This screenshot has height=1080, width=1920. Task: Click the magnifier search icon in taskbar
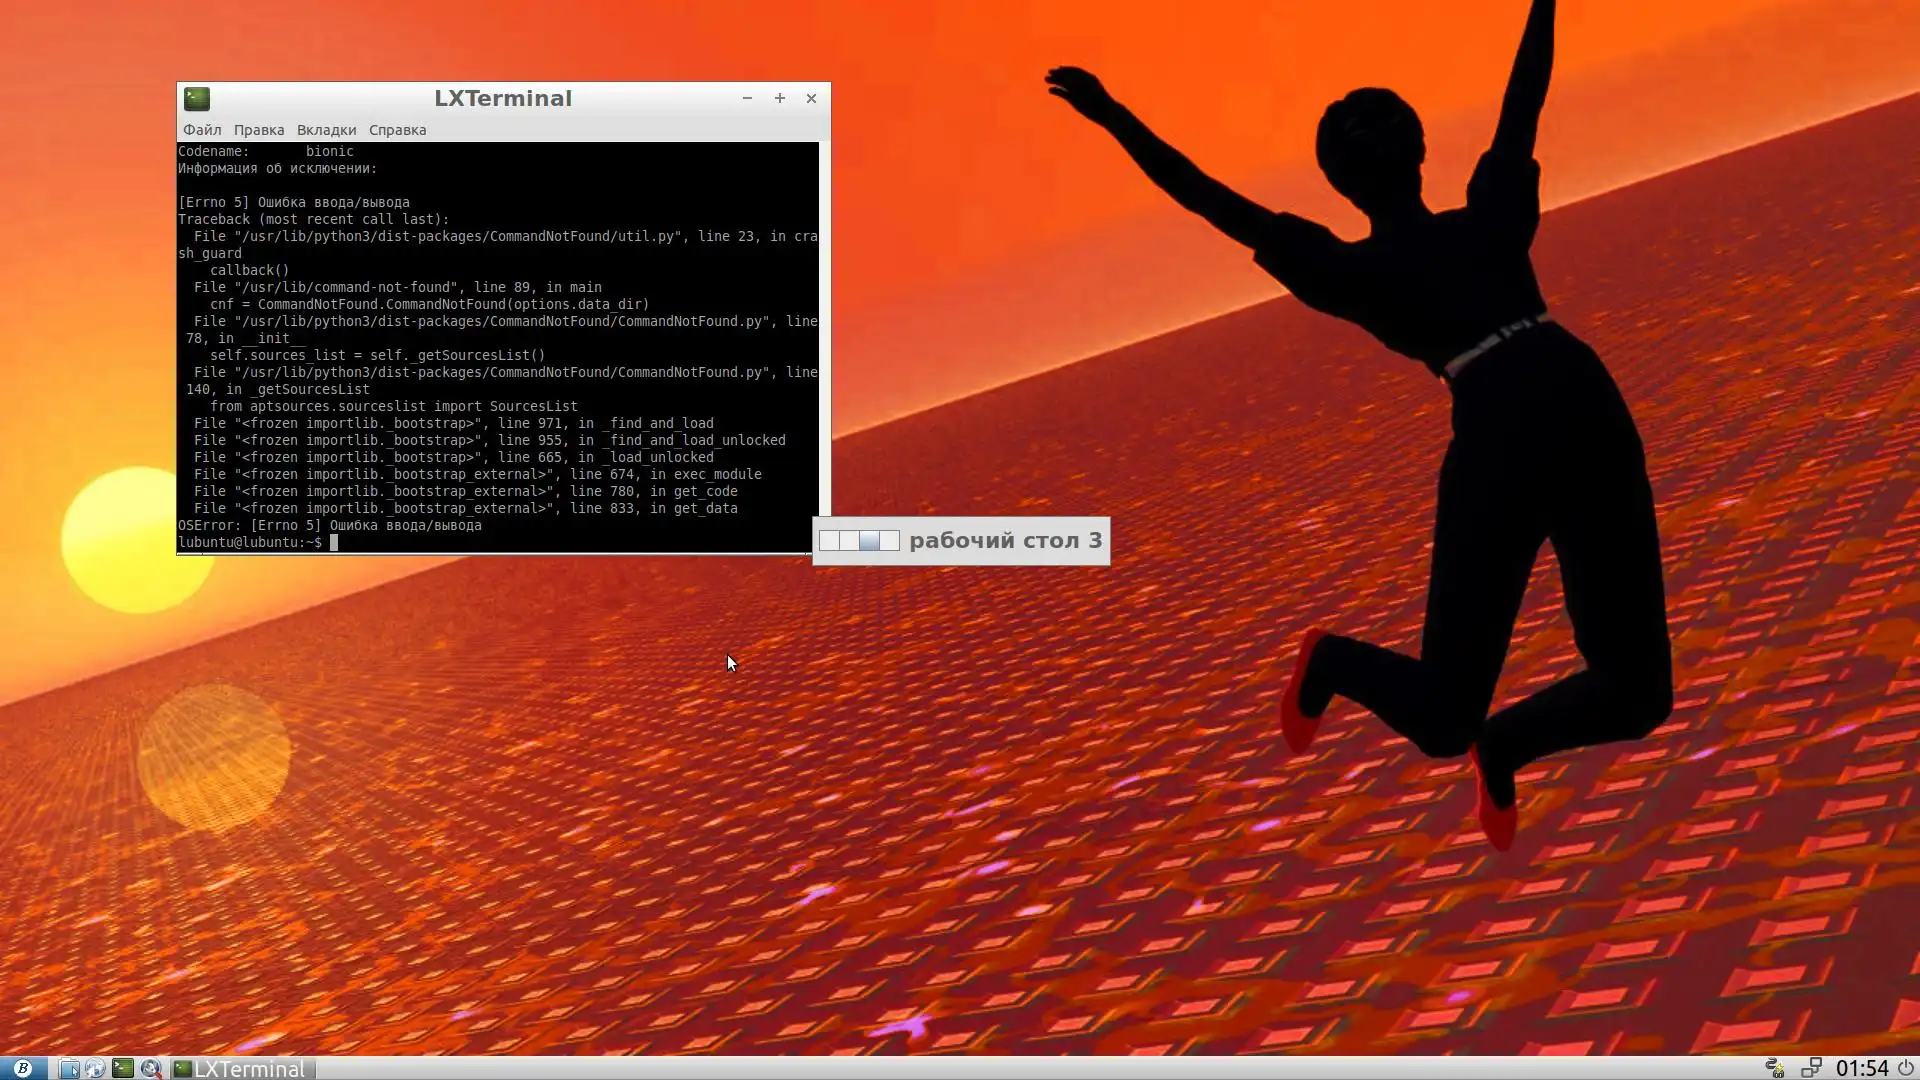coord(150,1068)
